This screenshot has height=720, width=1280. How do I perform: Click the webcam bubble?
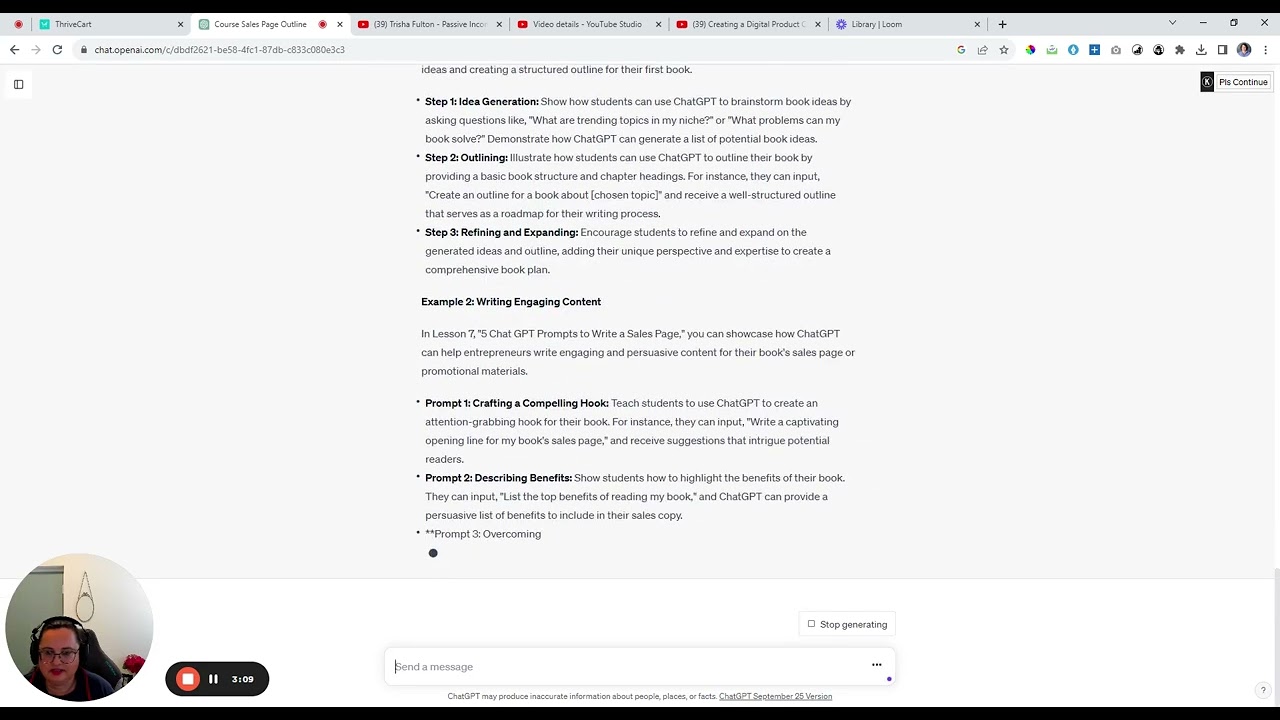[79, 628]
